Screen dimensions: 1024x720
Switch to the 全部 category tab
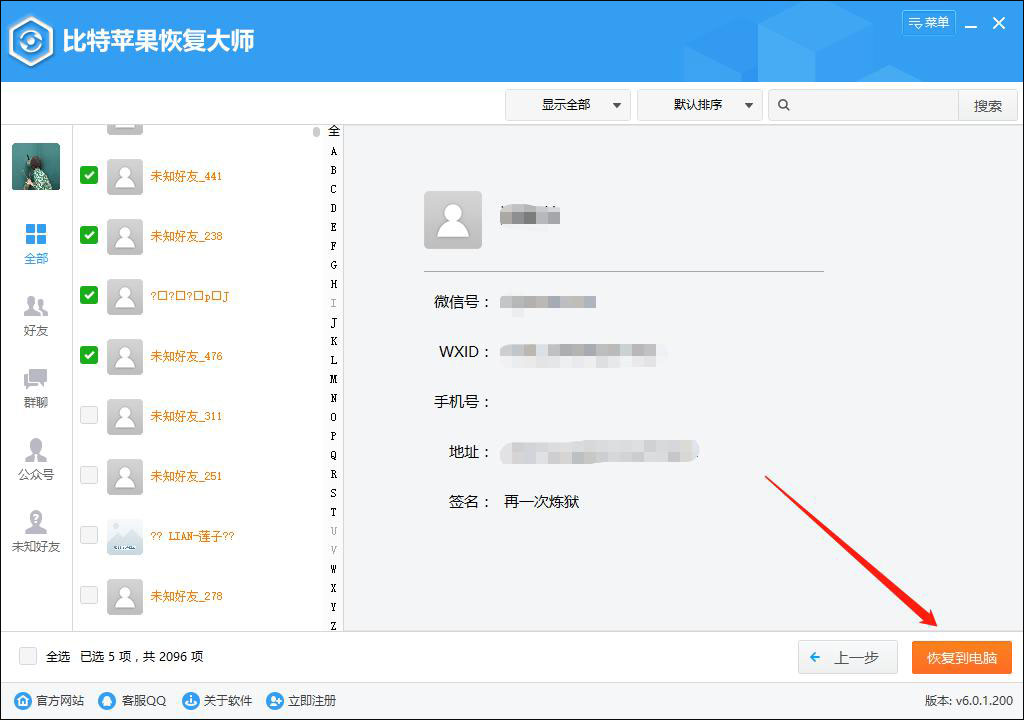coord(36,240)
